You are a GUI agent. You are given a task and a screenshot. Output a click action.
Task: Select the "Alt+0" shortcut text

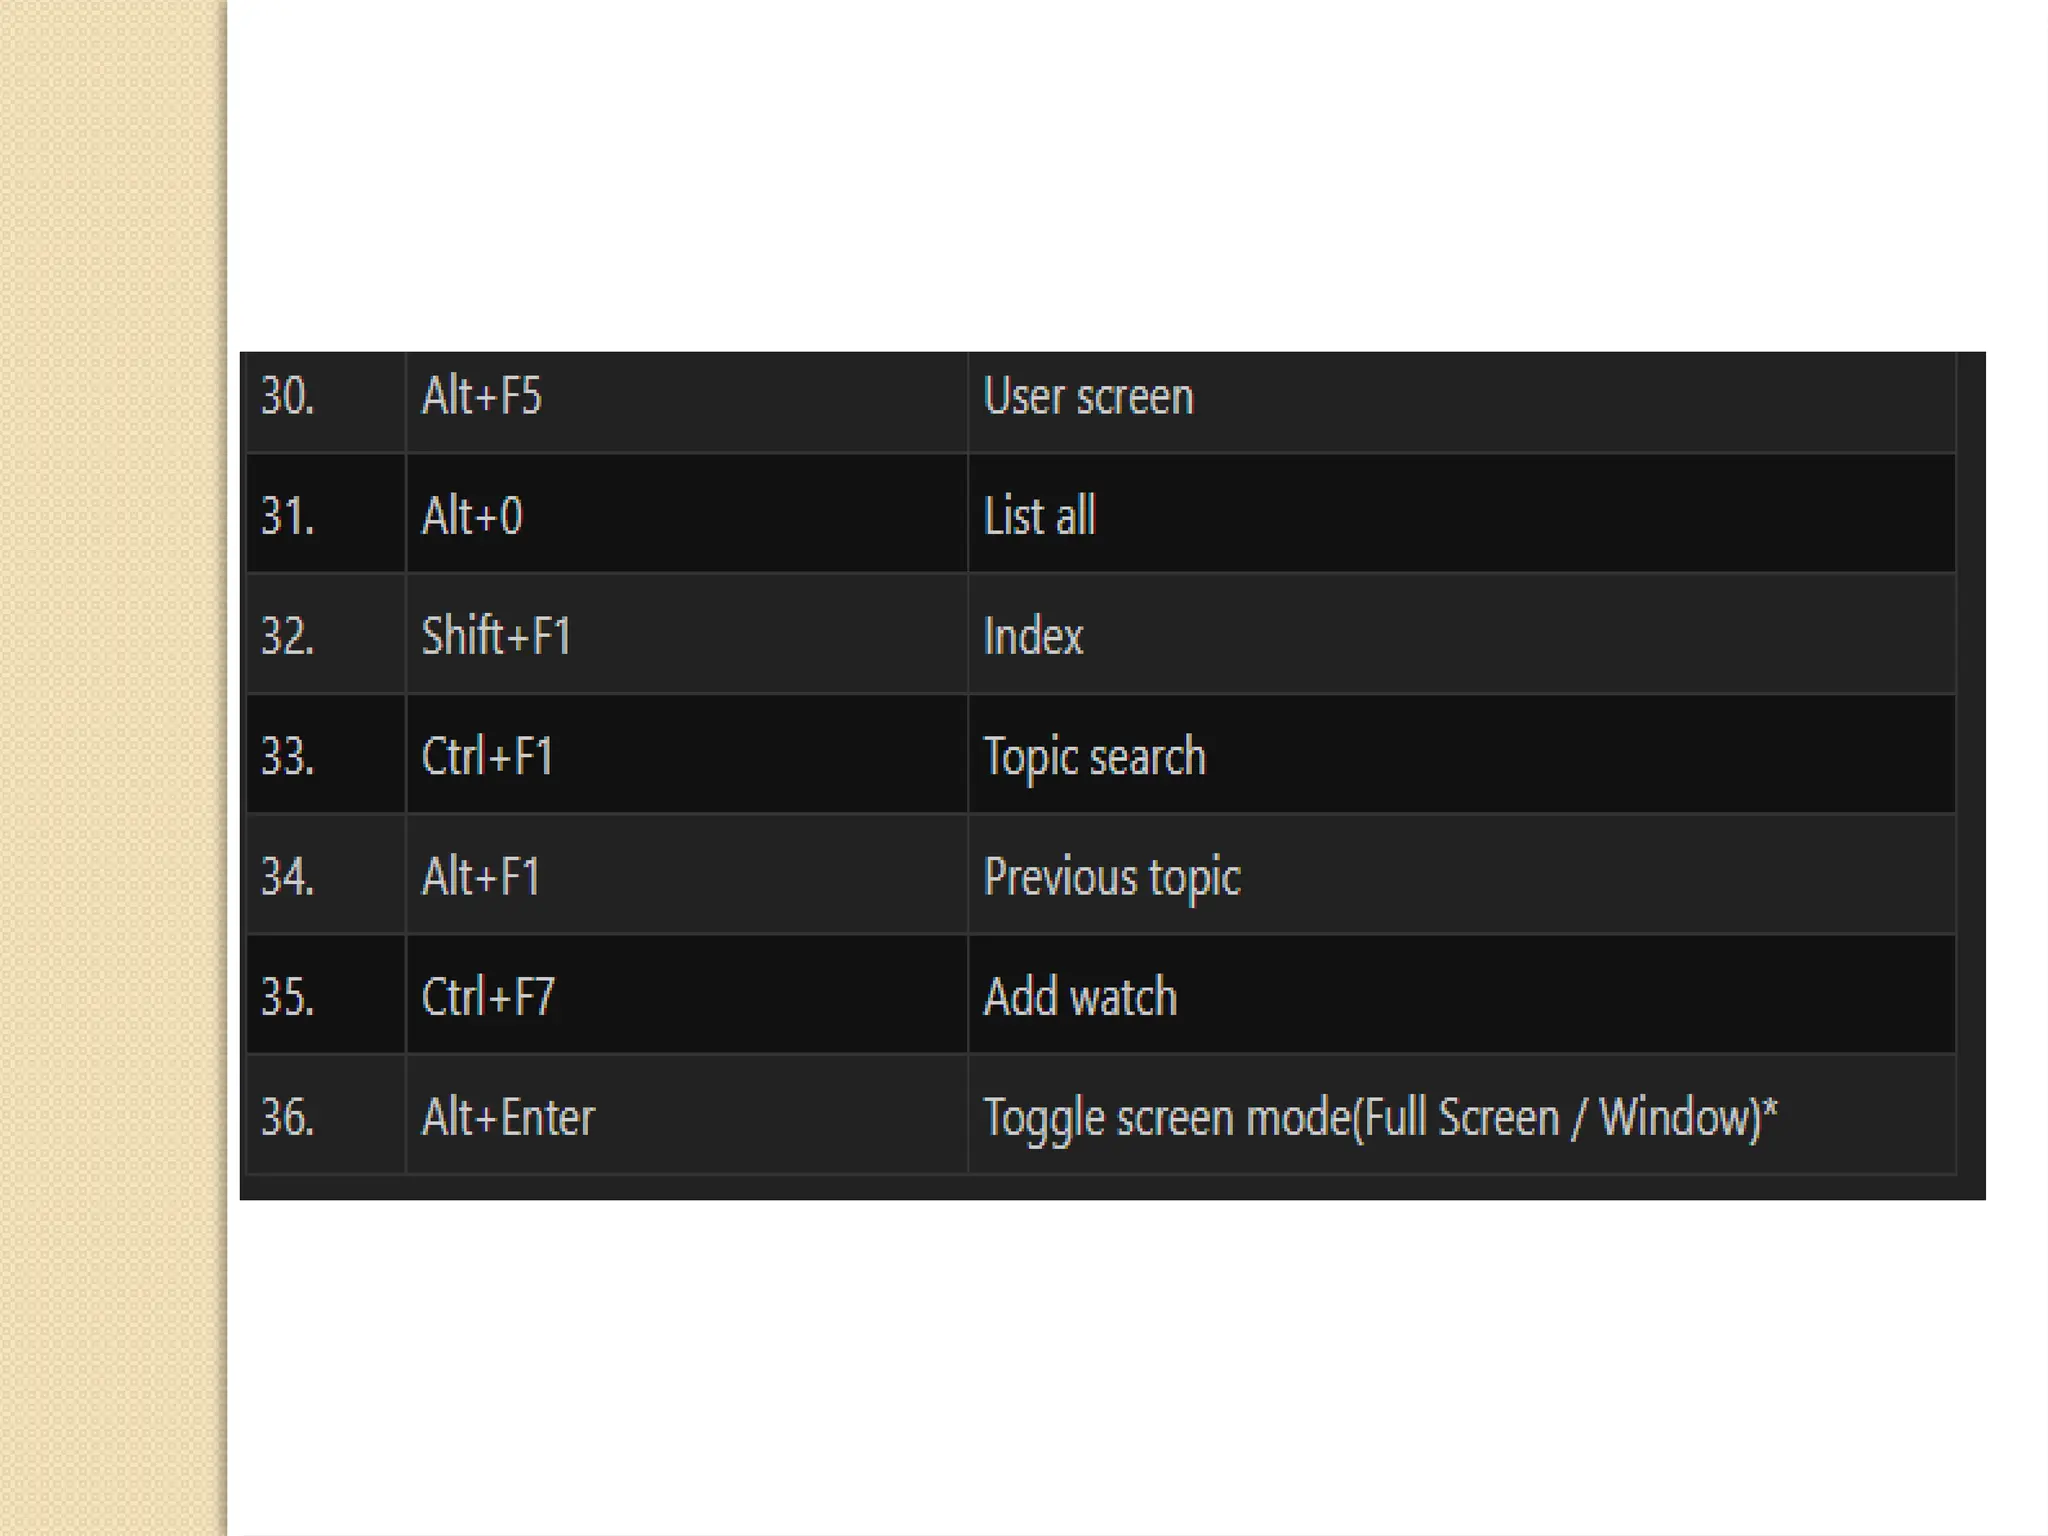point(472,516)
